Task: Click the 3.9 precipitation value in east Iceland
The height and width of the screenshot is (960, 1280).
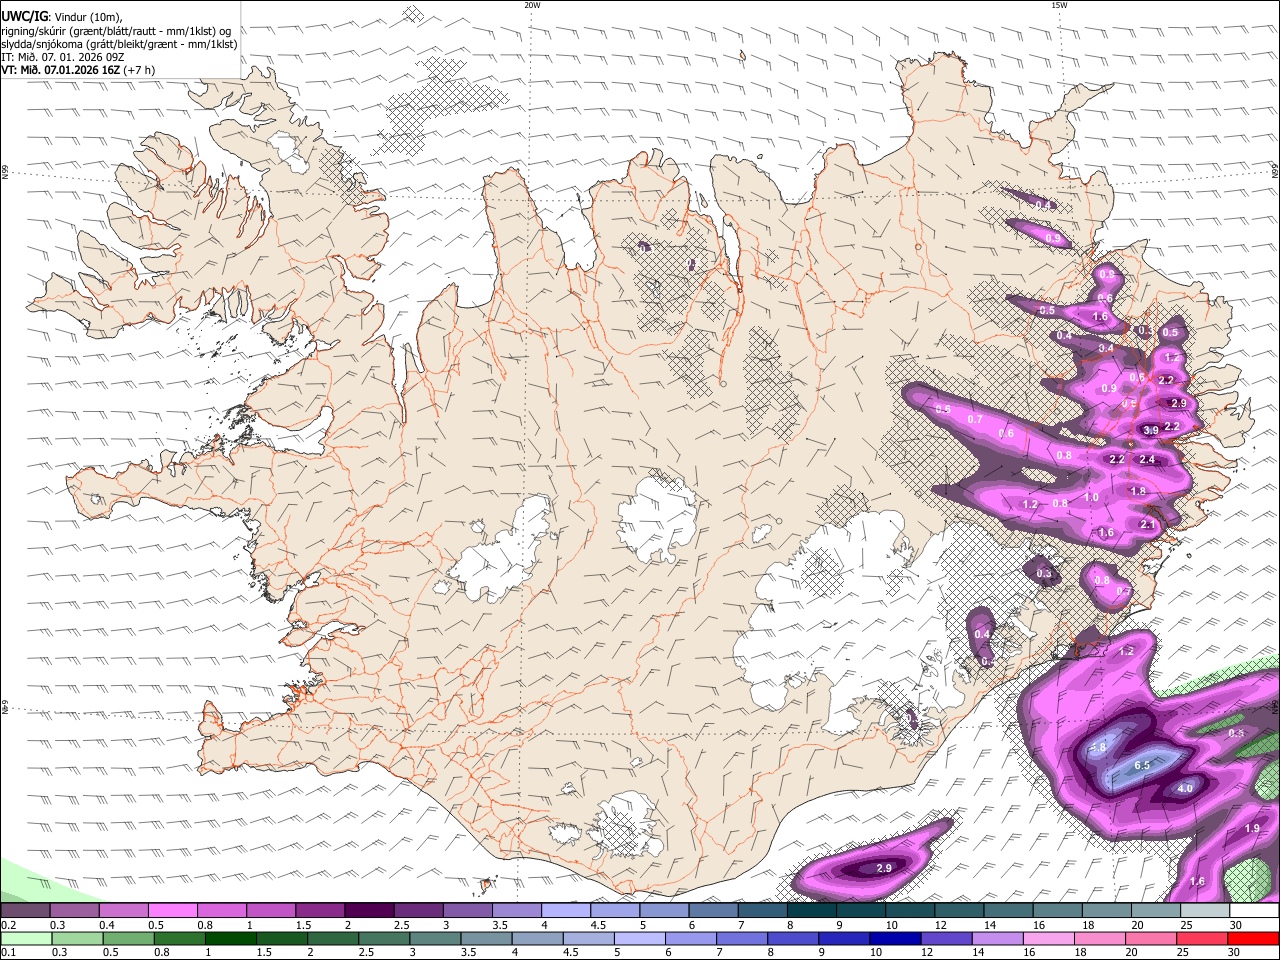Action: pyautogui.click(x=1151, y=430)
